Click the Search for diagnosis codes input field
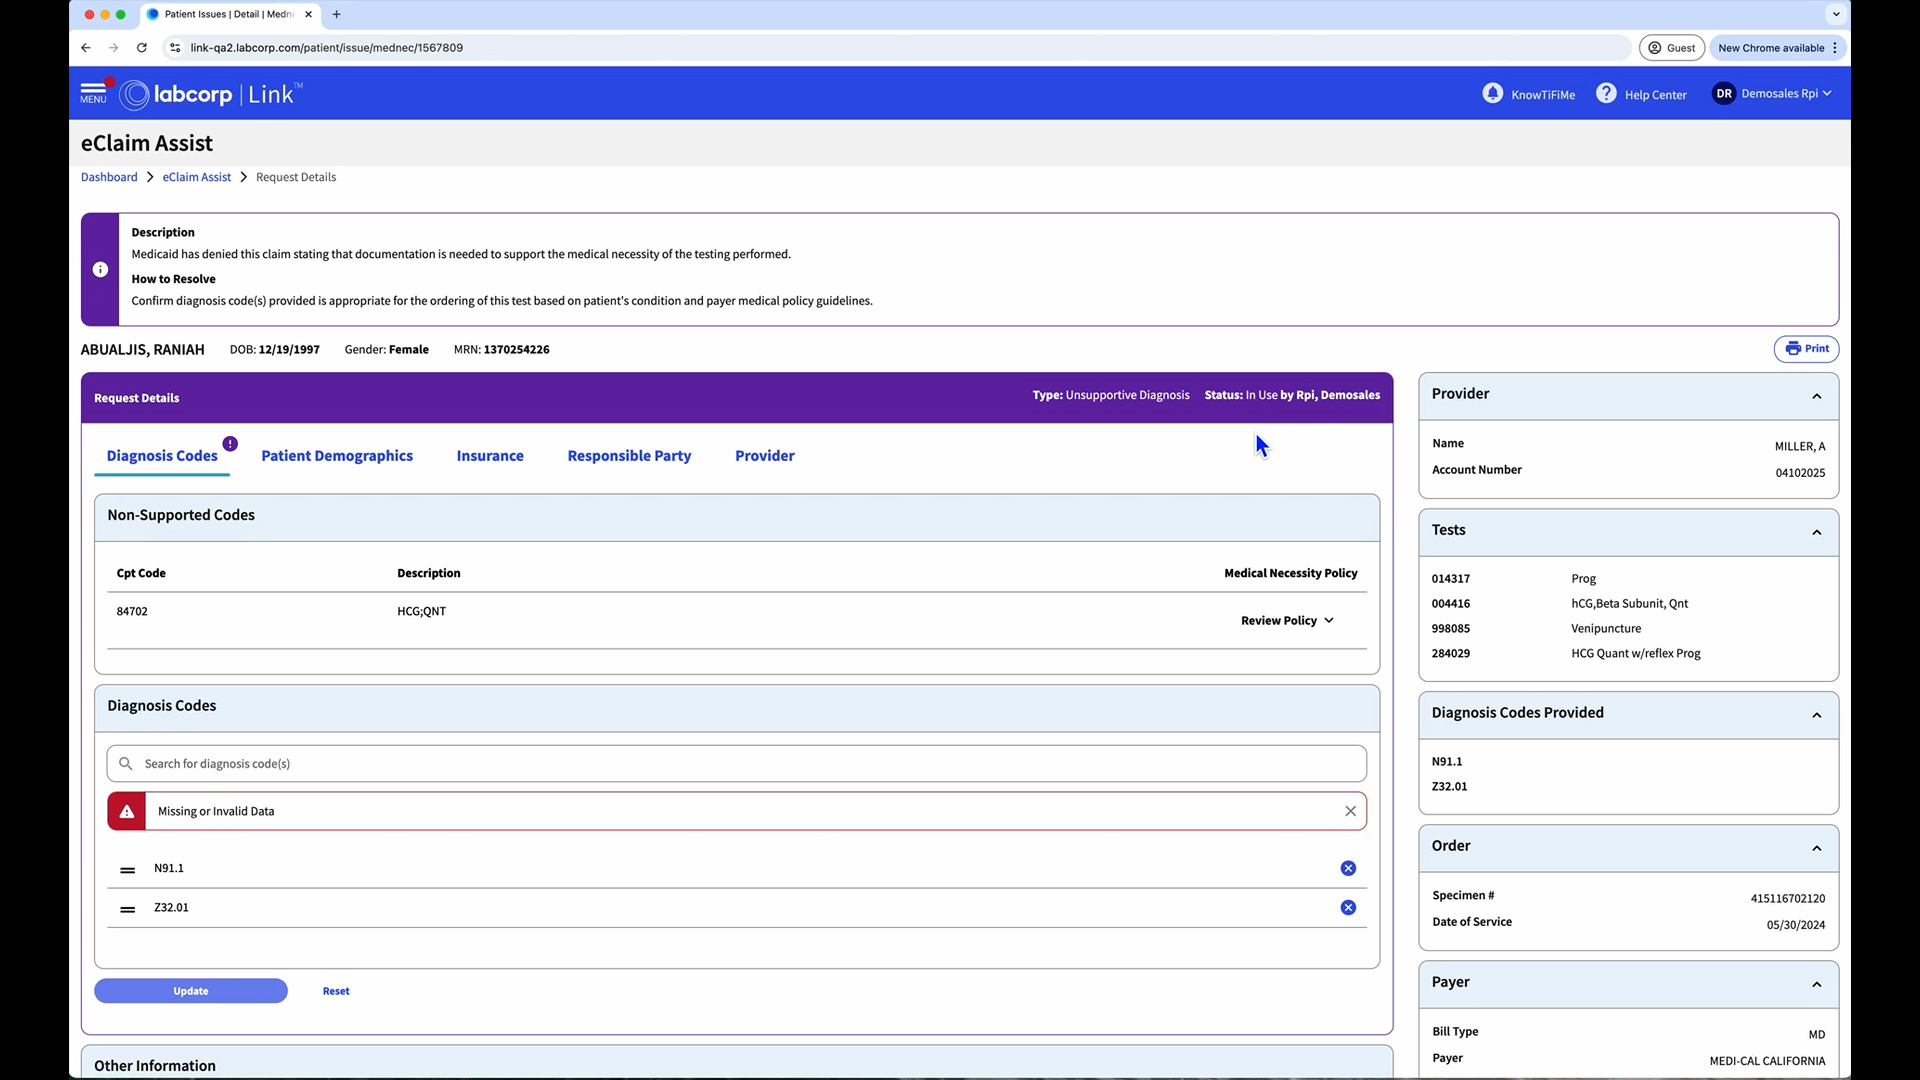Viewport: 1920px width, 1080px height. 736,764
